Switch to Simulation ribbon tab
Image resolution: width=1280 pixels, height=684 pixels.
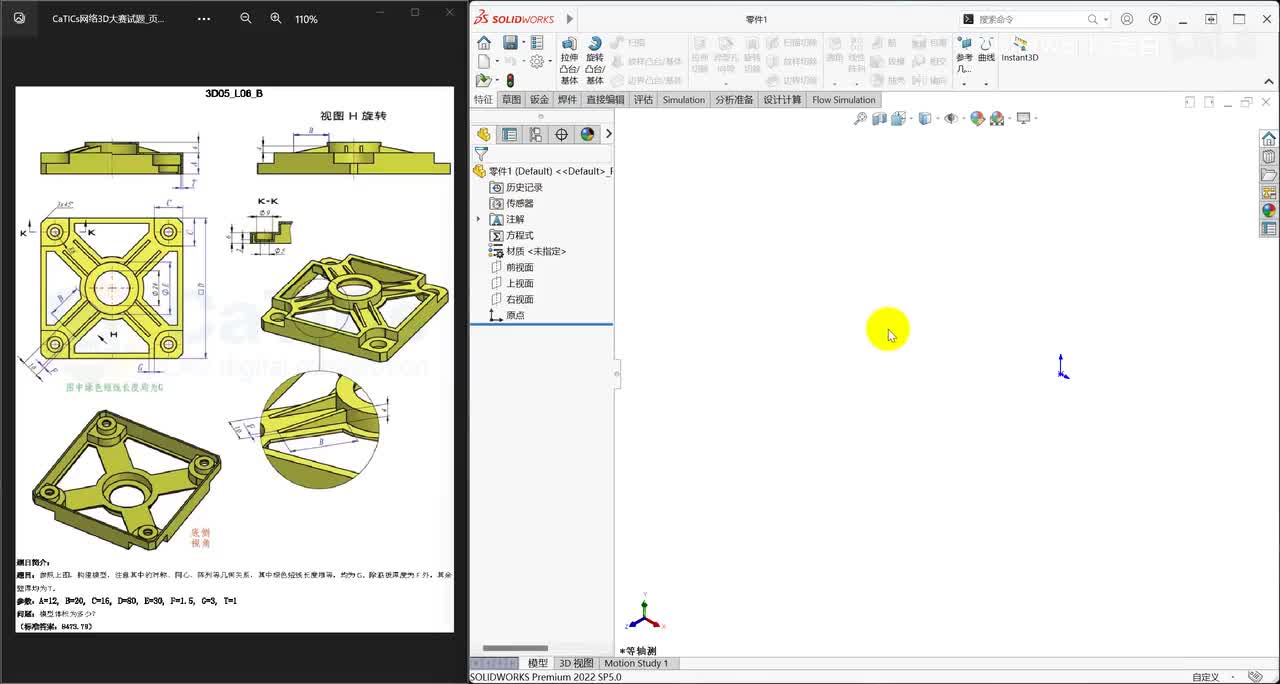click(x=684, y=100)
